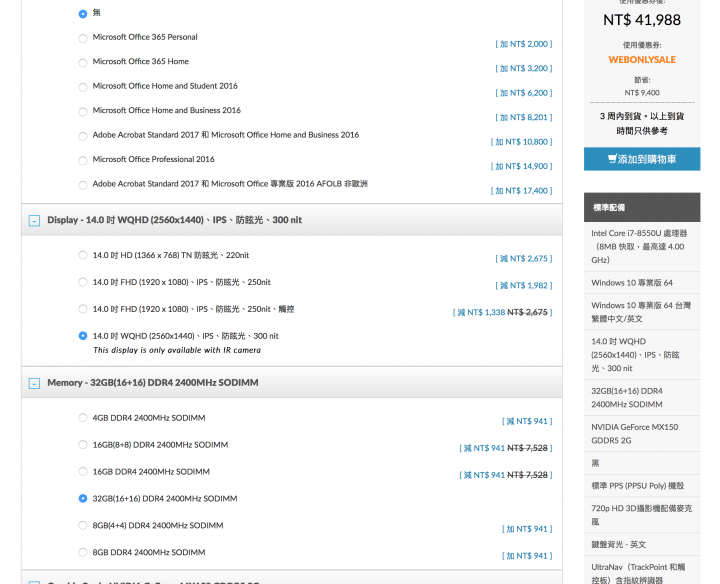Click the cart icon on 添加到購物車 button
Screen dimensions: 720x584
click(x=612, y=159)
